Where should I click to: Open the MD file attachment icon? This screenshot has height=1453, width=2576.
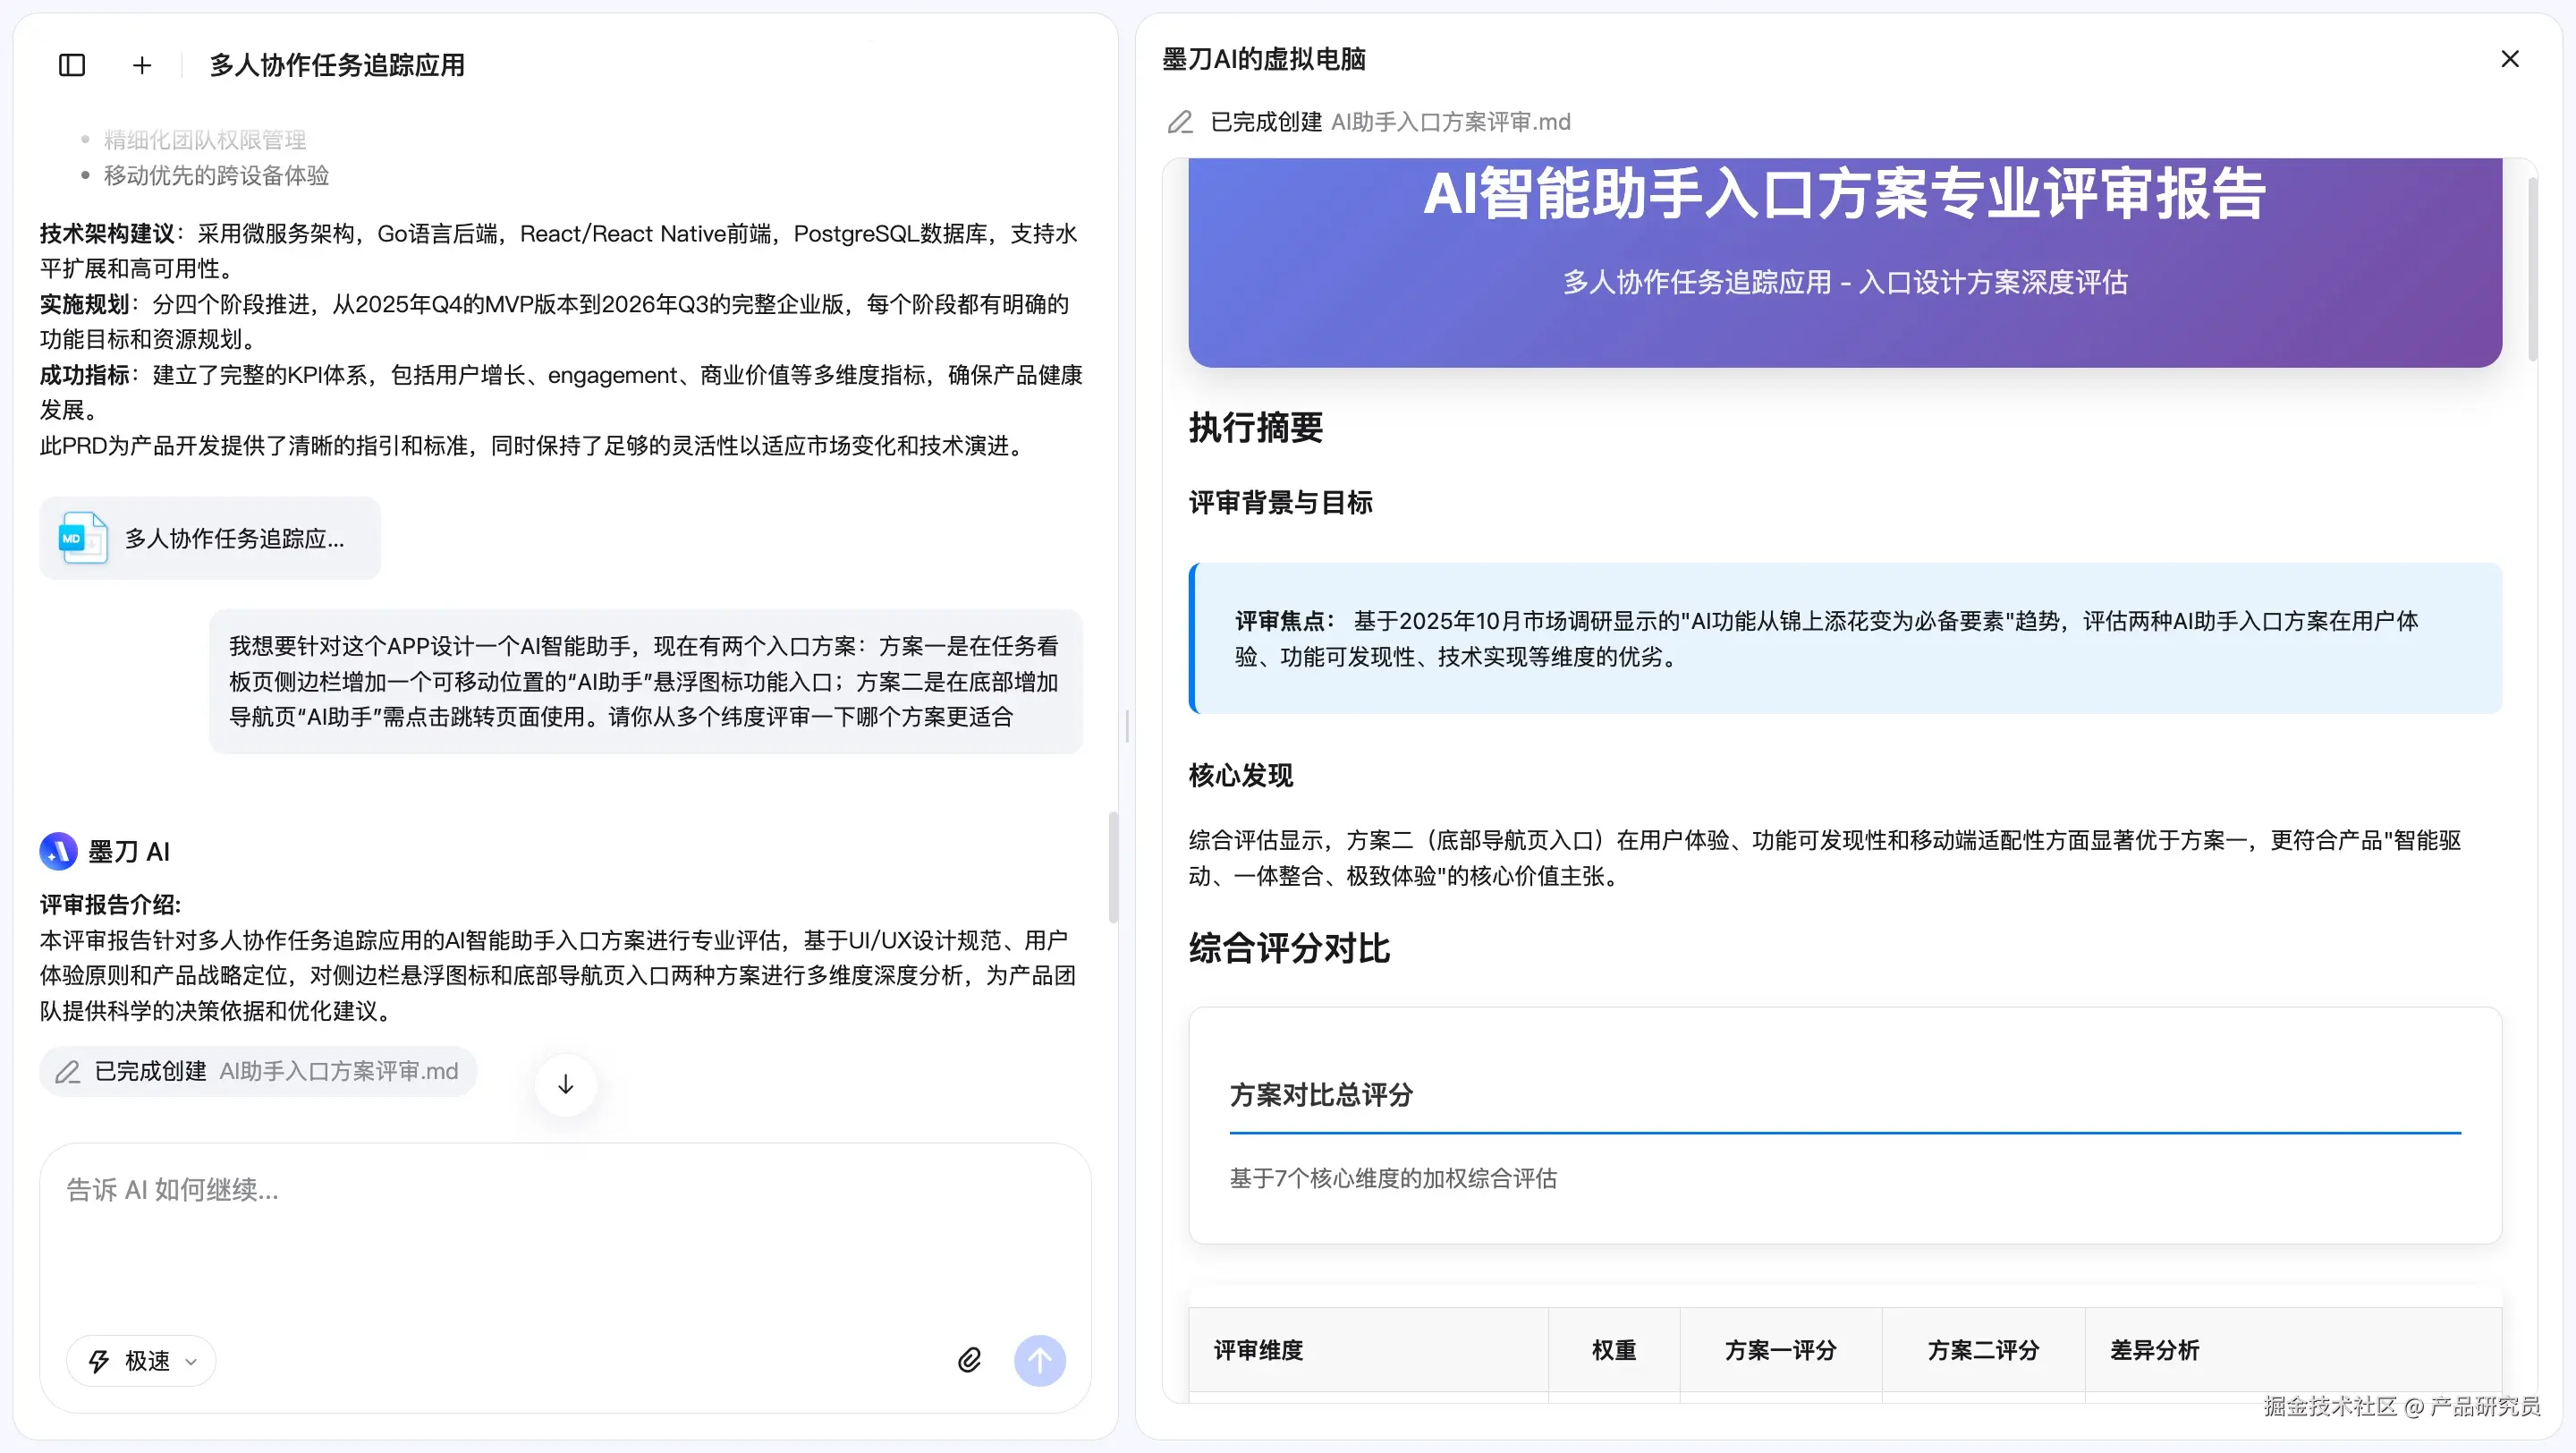click(x=82, y=538)
